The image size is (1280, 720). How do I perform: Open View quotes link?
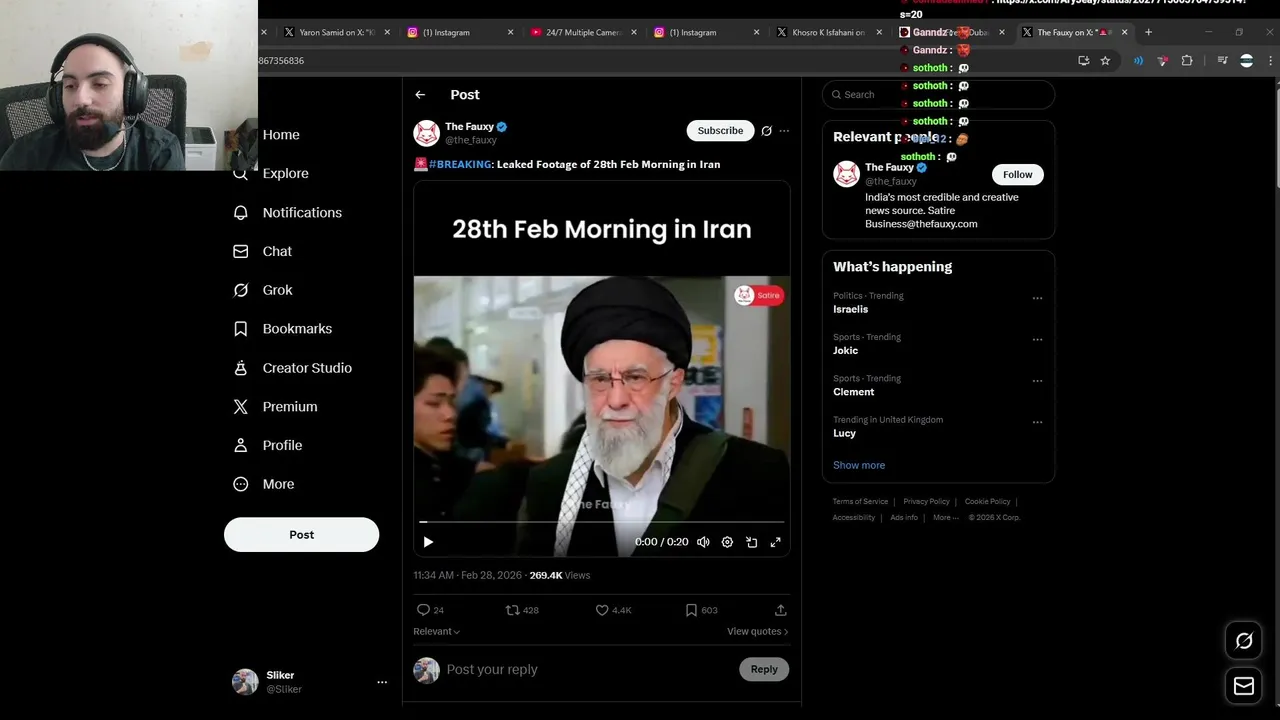coord(757,631)
